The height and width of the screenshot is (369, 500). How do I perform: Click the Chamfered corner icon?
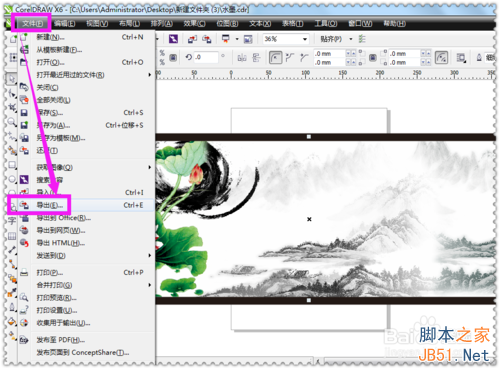[x=304, y=58]
